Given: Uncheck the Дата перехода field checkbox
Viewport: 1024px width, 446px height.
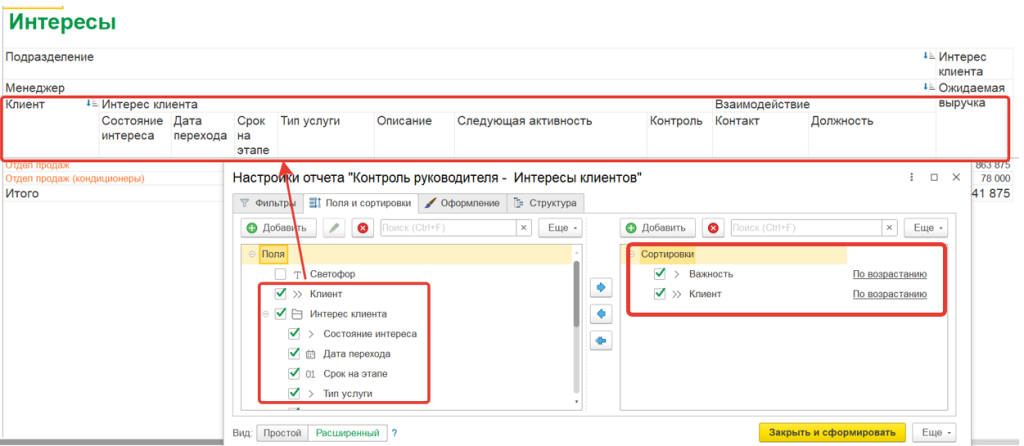Looking at the screenshot, I should point(294,354).
